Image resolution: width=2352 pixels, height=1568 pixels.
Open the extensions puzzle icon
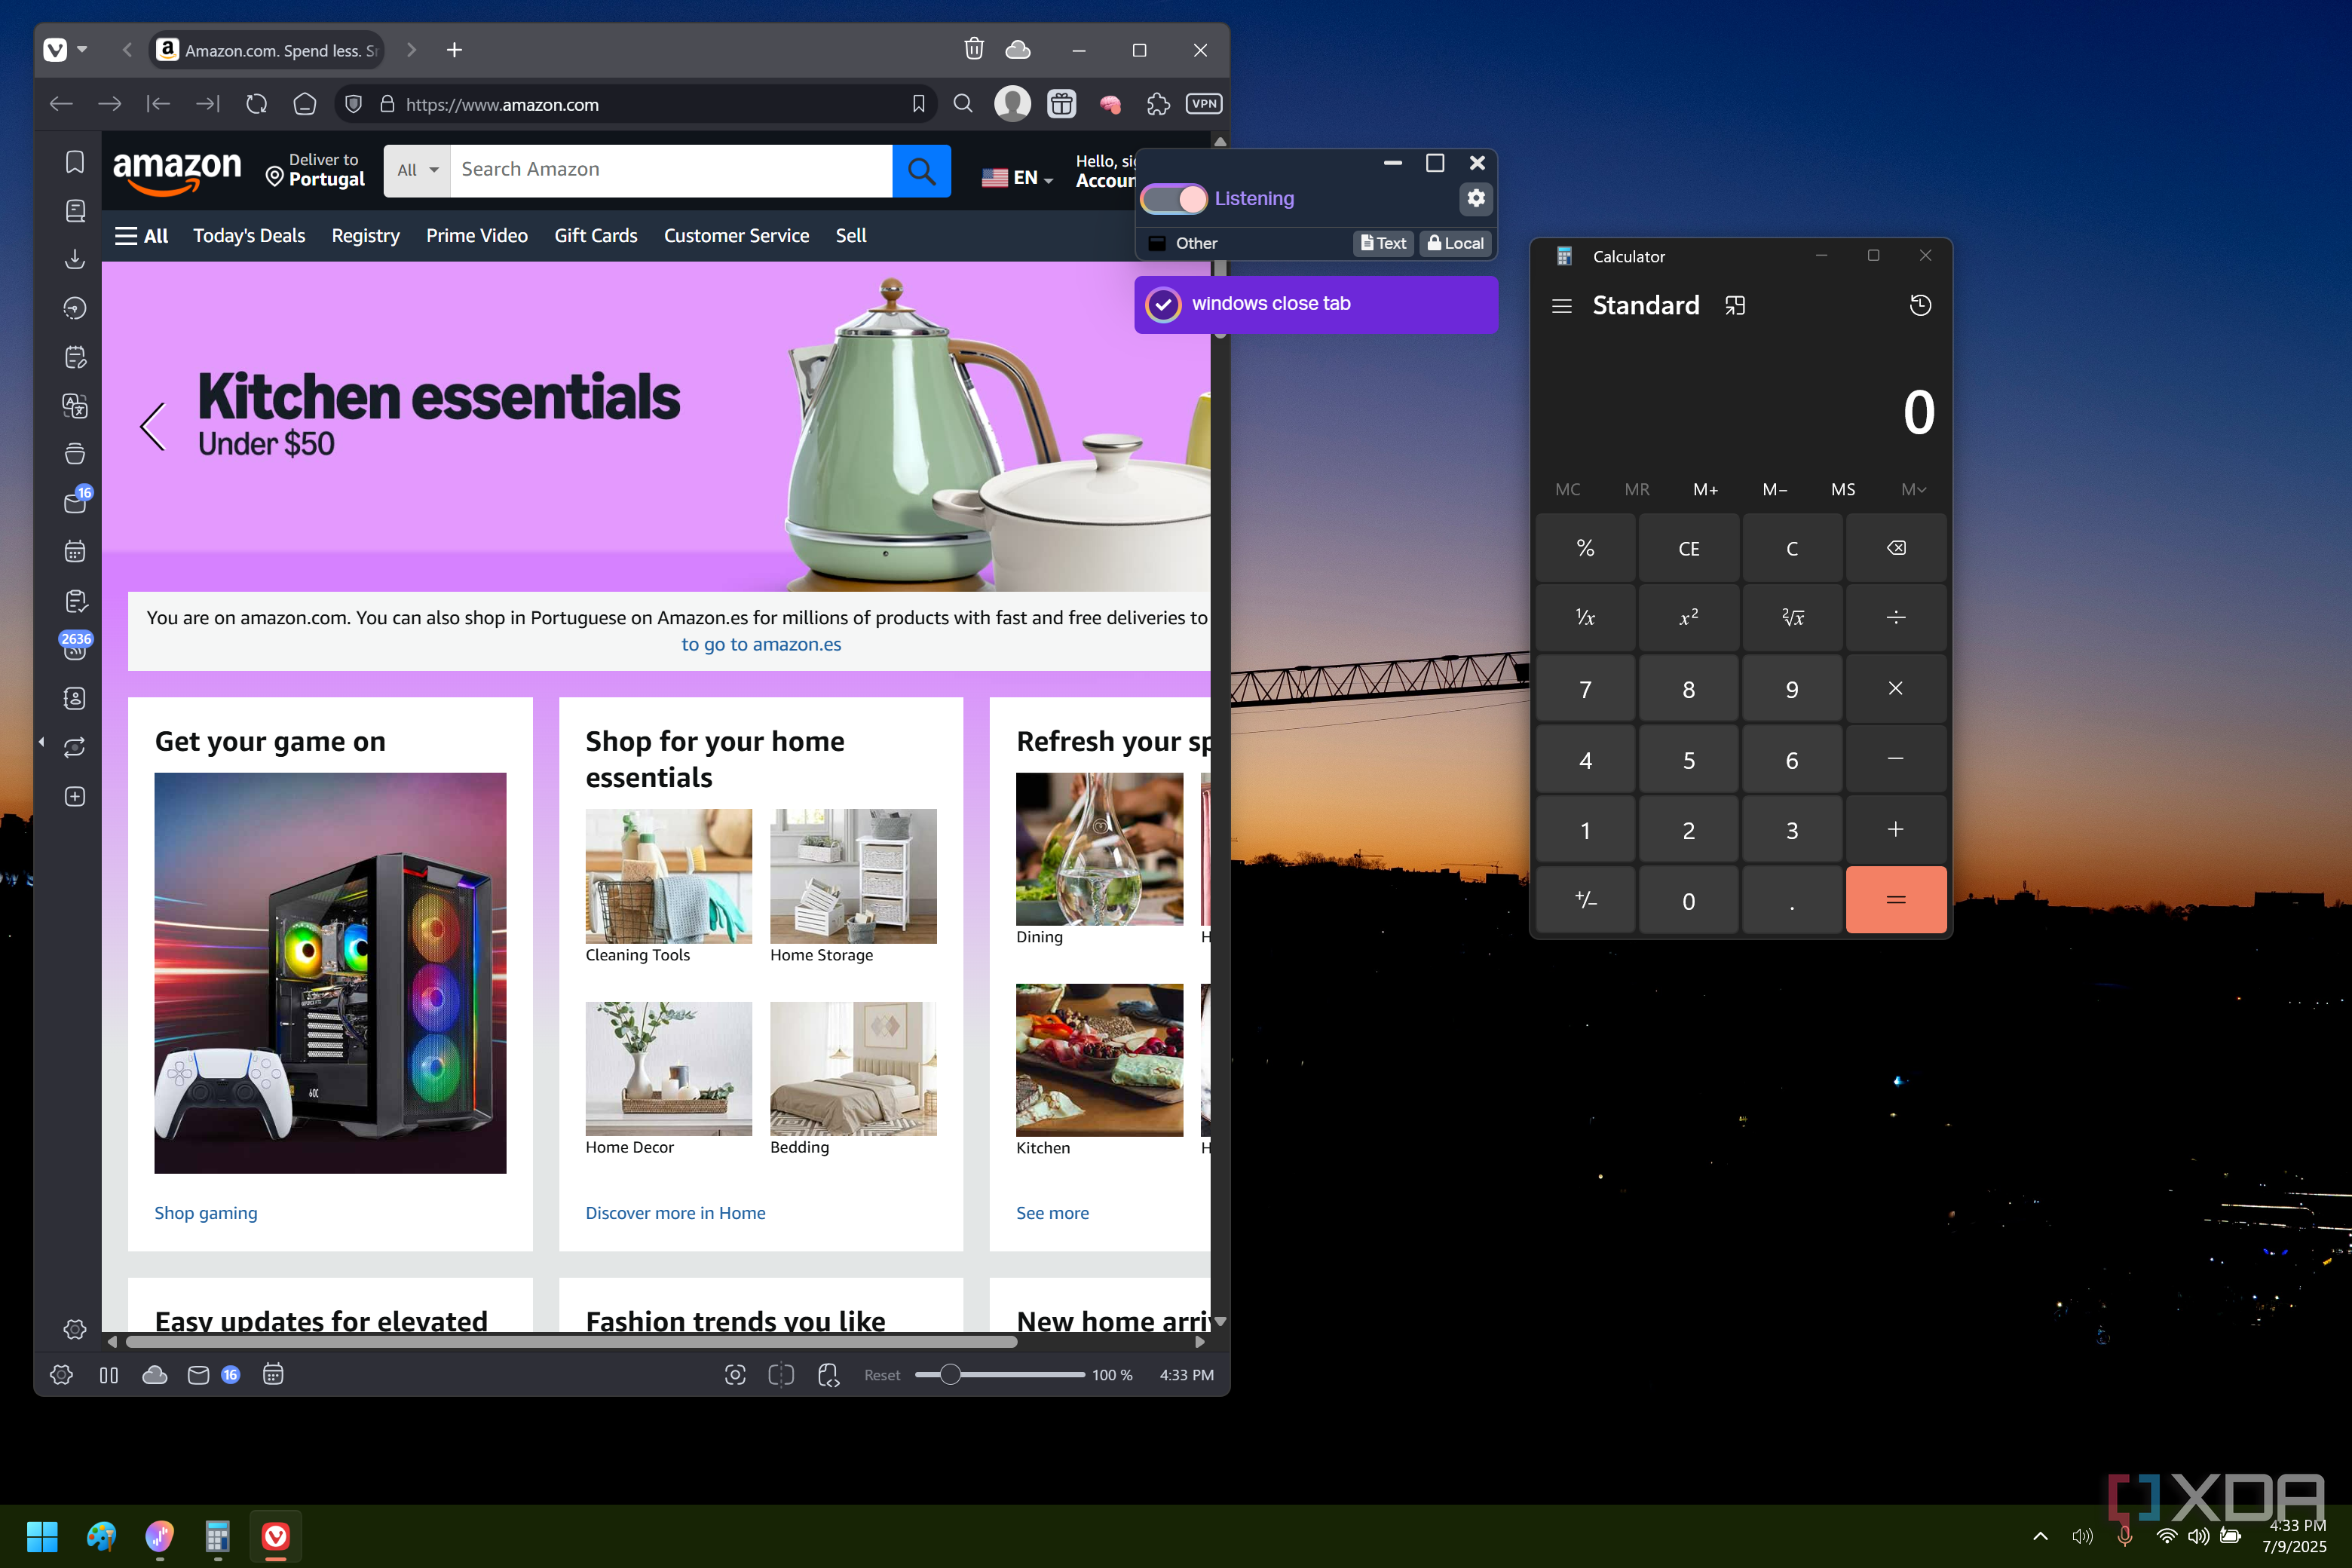pyautogui.click(x=1157, y=104)
